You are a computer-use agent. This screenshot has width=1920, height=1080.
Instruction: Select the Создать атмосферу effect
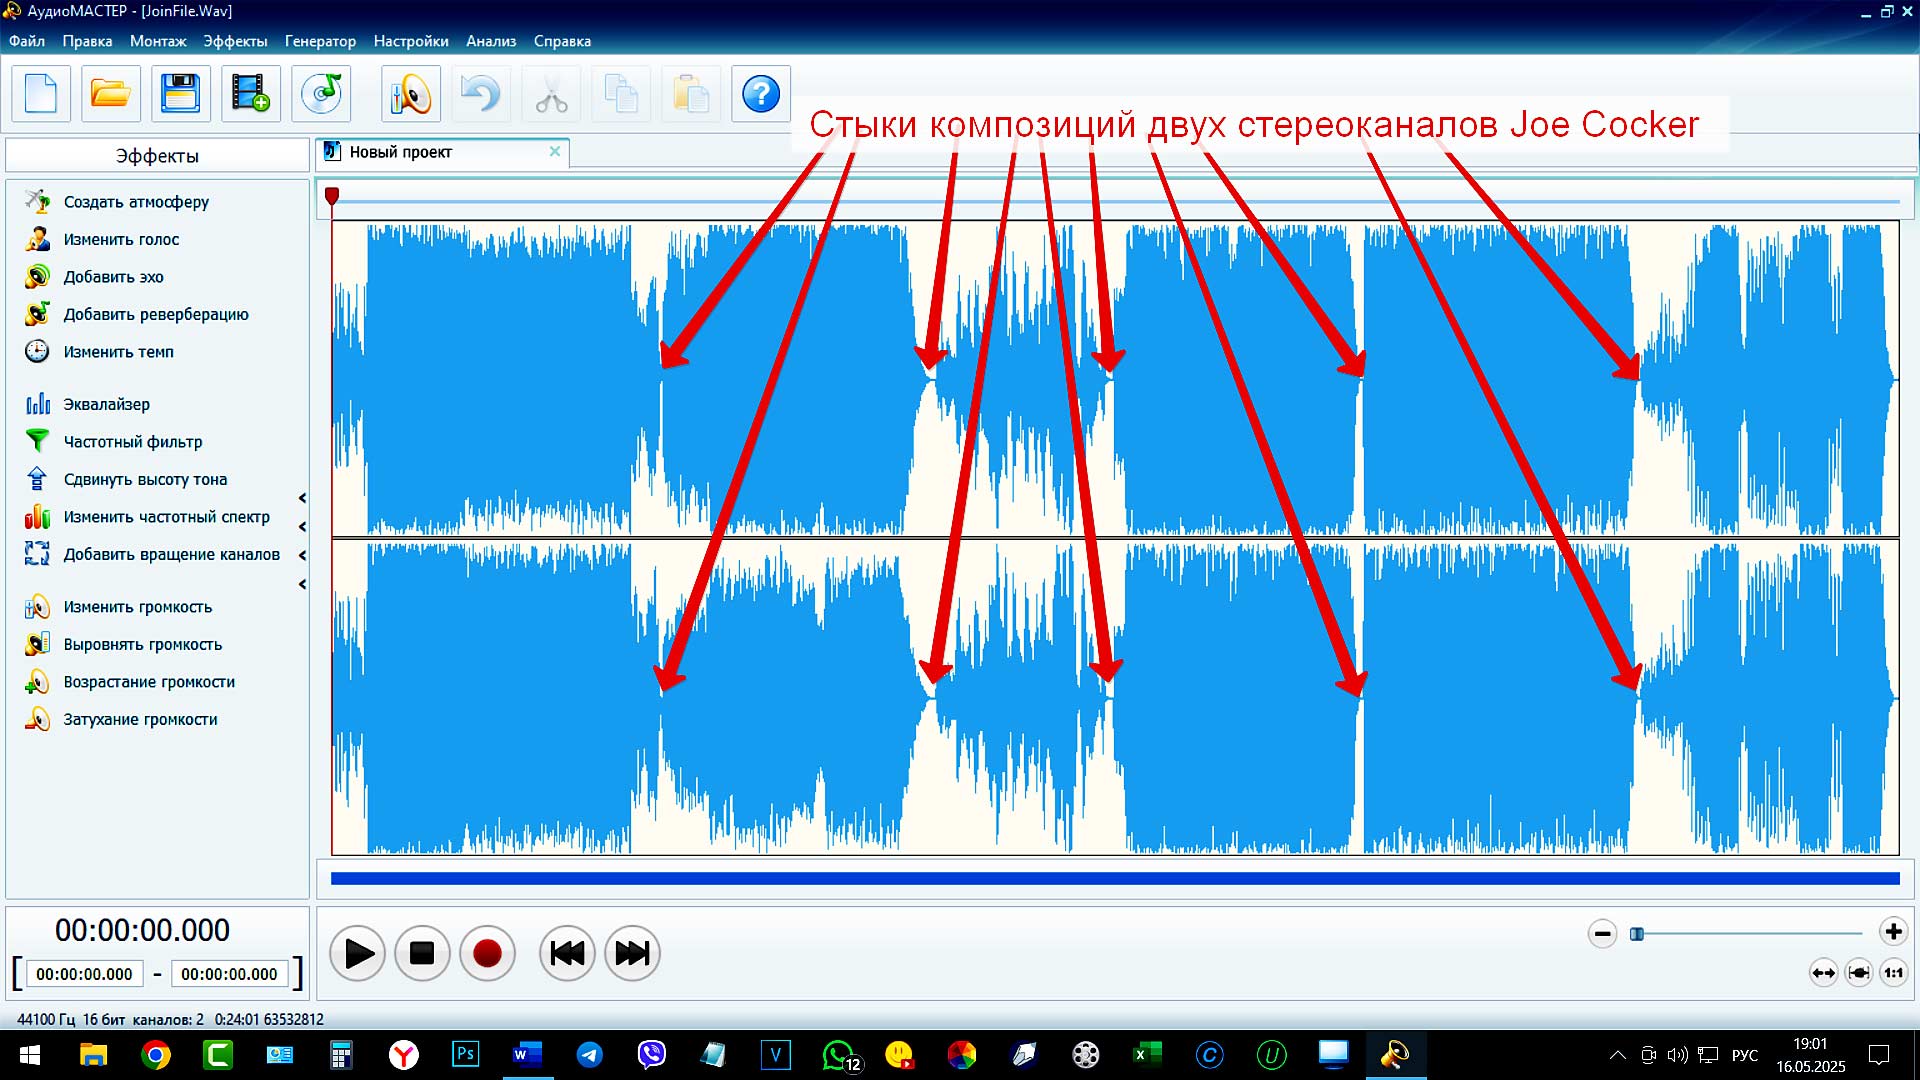136,202
